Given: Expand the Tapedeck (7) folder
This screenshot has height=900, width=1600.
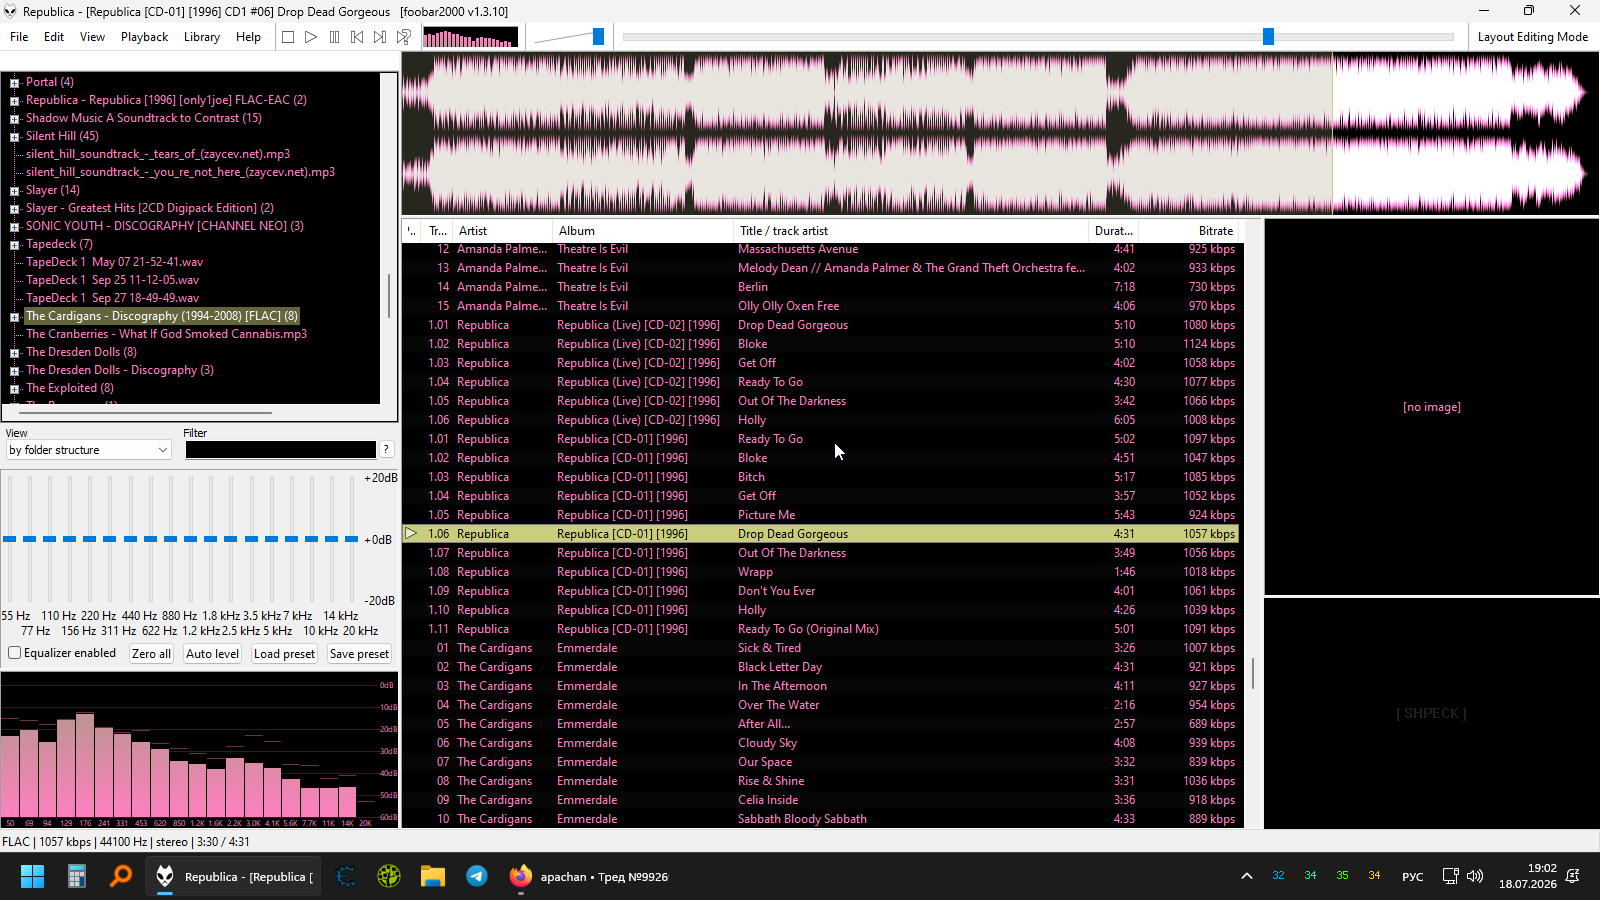Looking at the screenshot, I should pyautogui.click(x=14, y=245).
